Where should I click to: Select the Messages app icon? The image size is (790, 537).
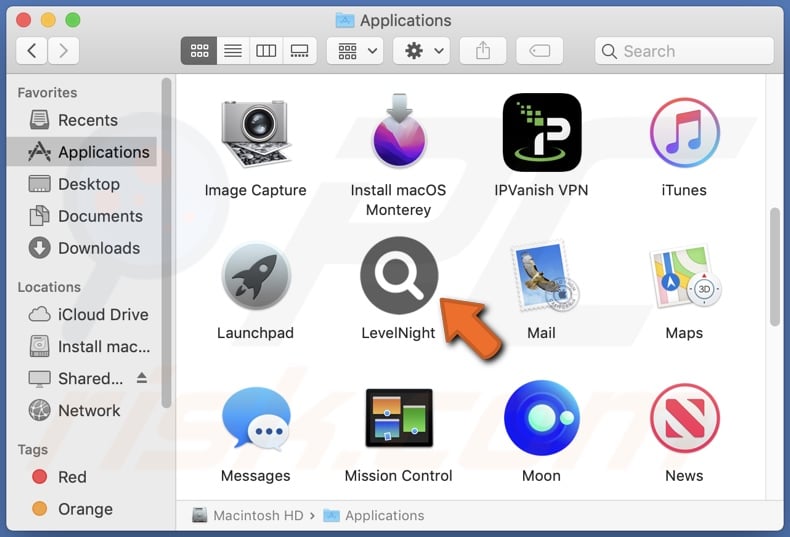tap(256, 418)
